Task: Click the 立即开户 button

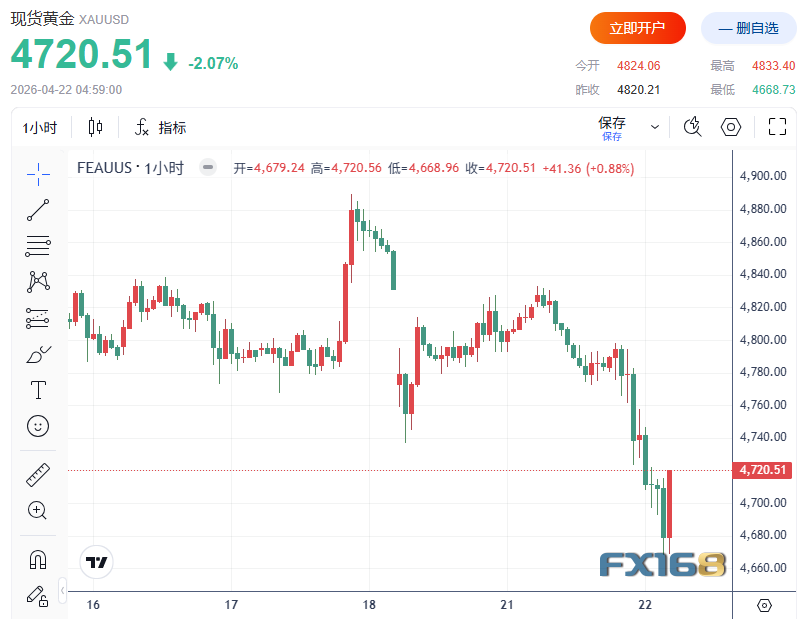Action: coord(638,28)
